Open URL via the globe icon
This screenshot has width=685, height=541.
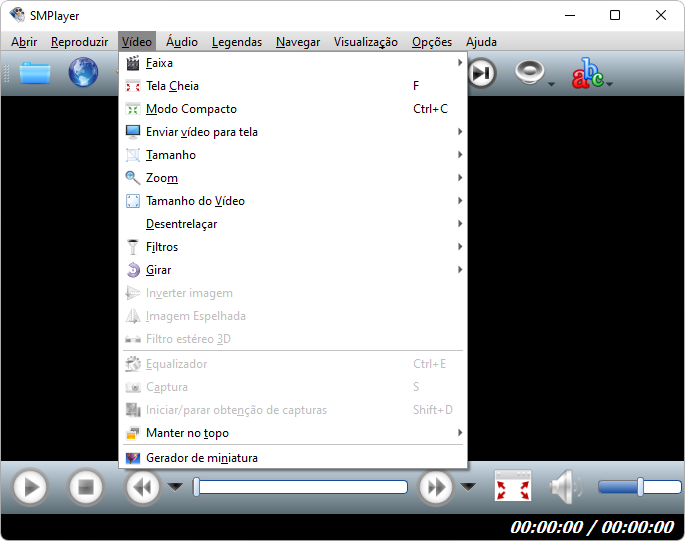[x=83, y=72]
